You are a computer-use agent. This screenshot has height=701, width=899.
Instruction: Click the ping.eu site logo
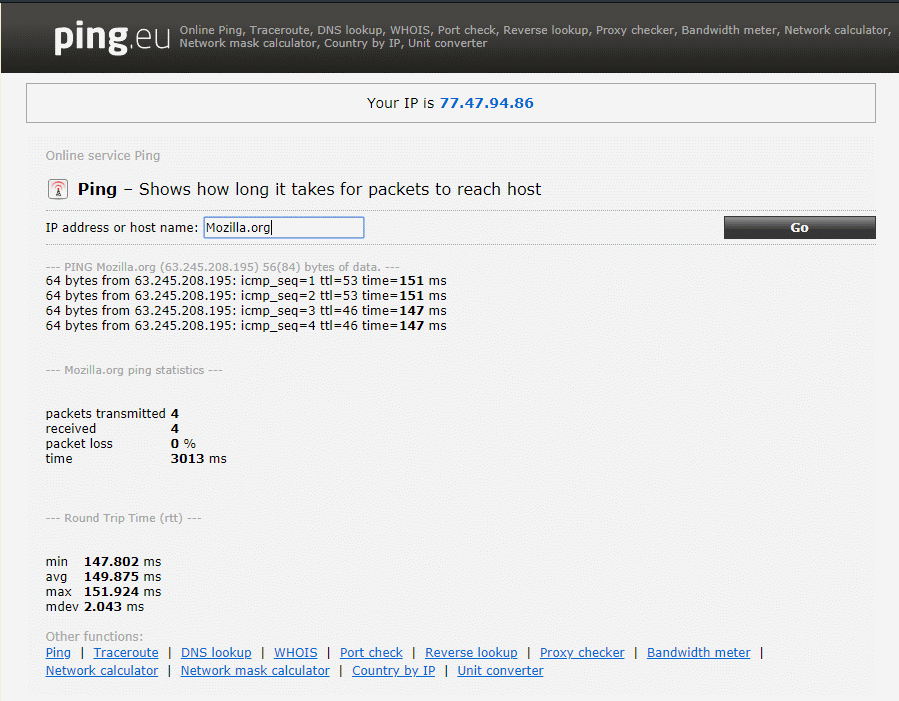pos(112,38)
